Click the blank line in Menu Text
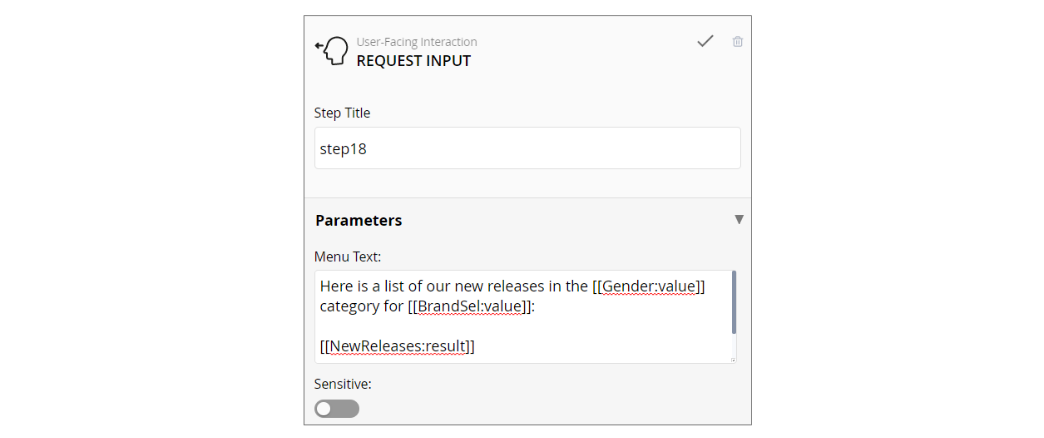Viewport: 1044px width, 438px height. [x=500, y=326]
